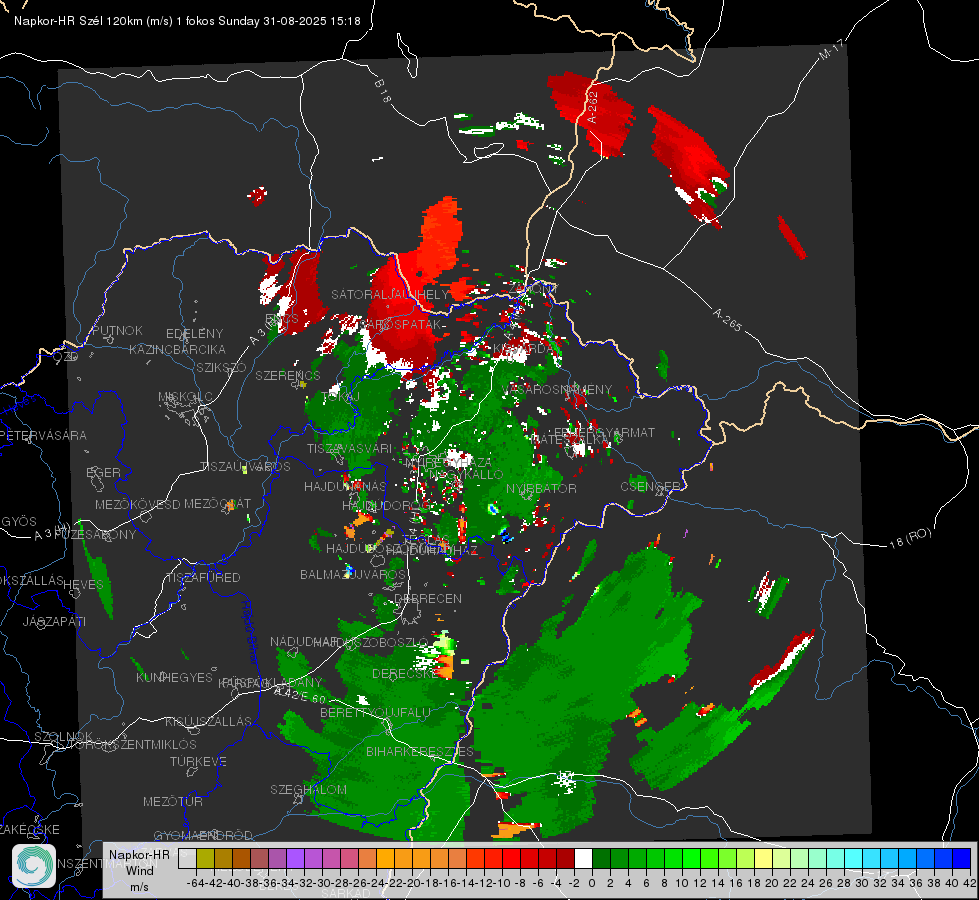The height and width of the screenshot is (900, 979).
Task: Click the HAJDÚNÁNÁS town label
Action: point(345,487)
